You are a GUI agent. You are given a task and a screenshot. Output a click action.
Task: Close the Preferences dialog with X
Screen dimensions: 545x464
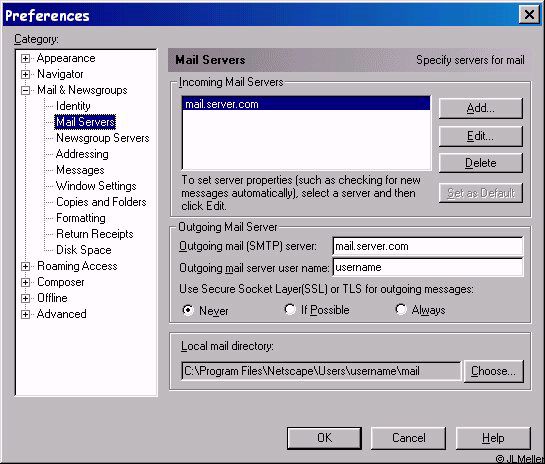click(x=529, y=15)
